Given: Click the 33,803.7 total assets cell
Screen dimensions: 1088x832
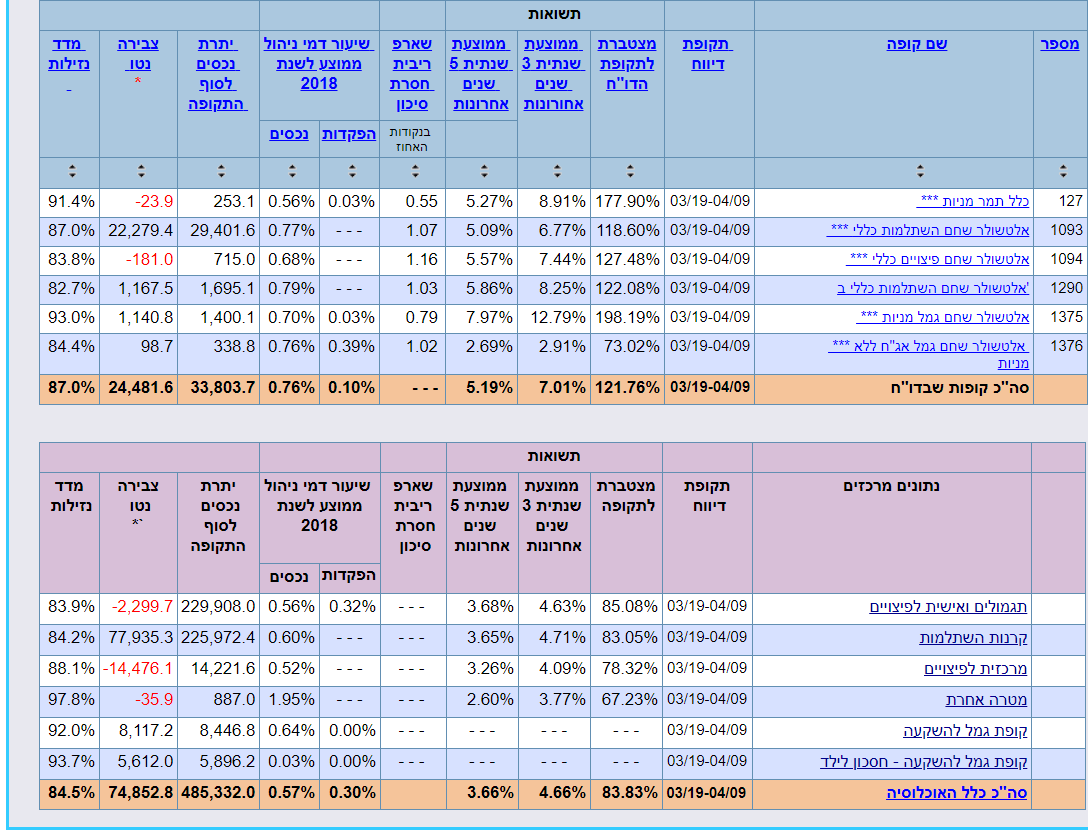Looking at the screenshot, I should coord(219,388).
